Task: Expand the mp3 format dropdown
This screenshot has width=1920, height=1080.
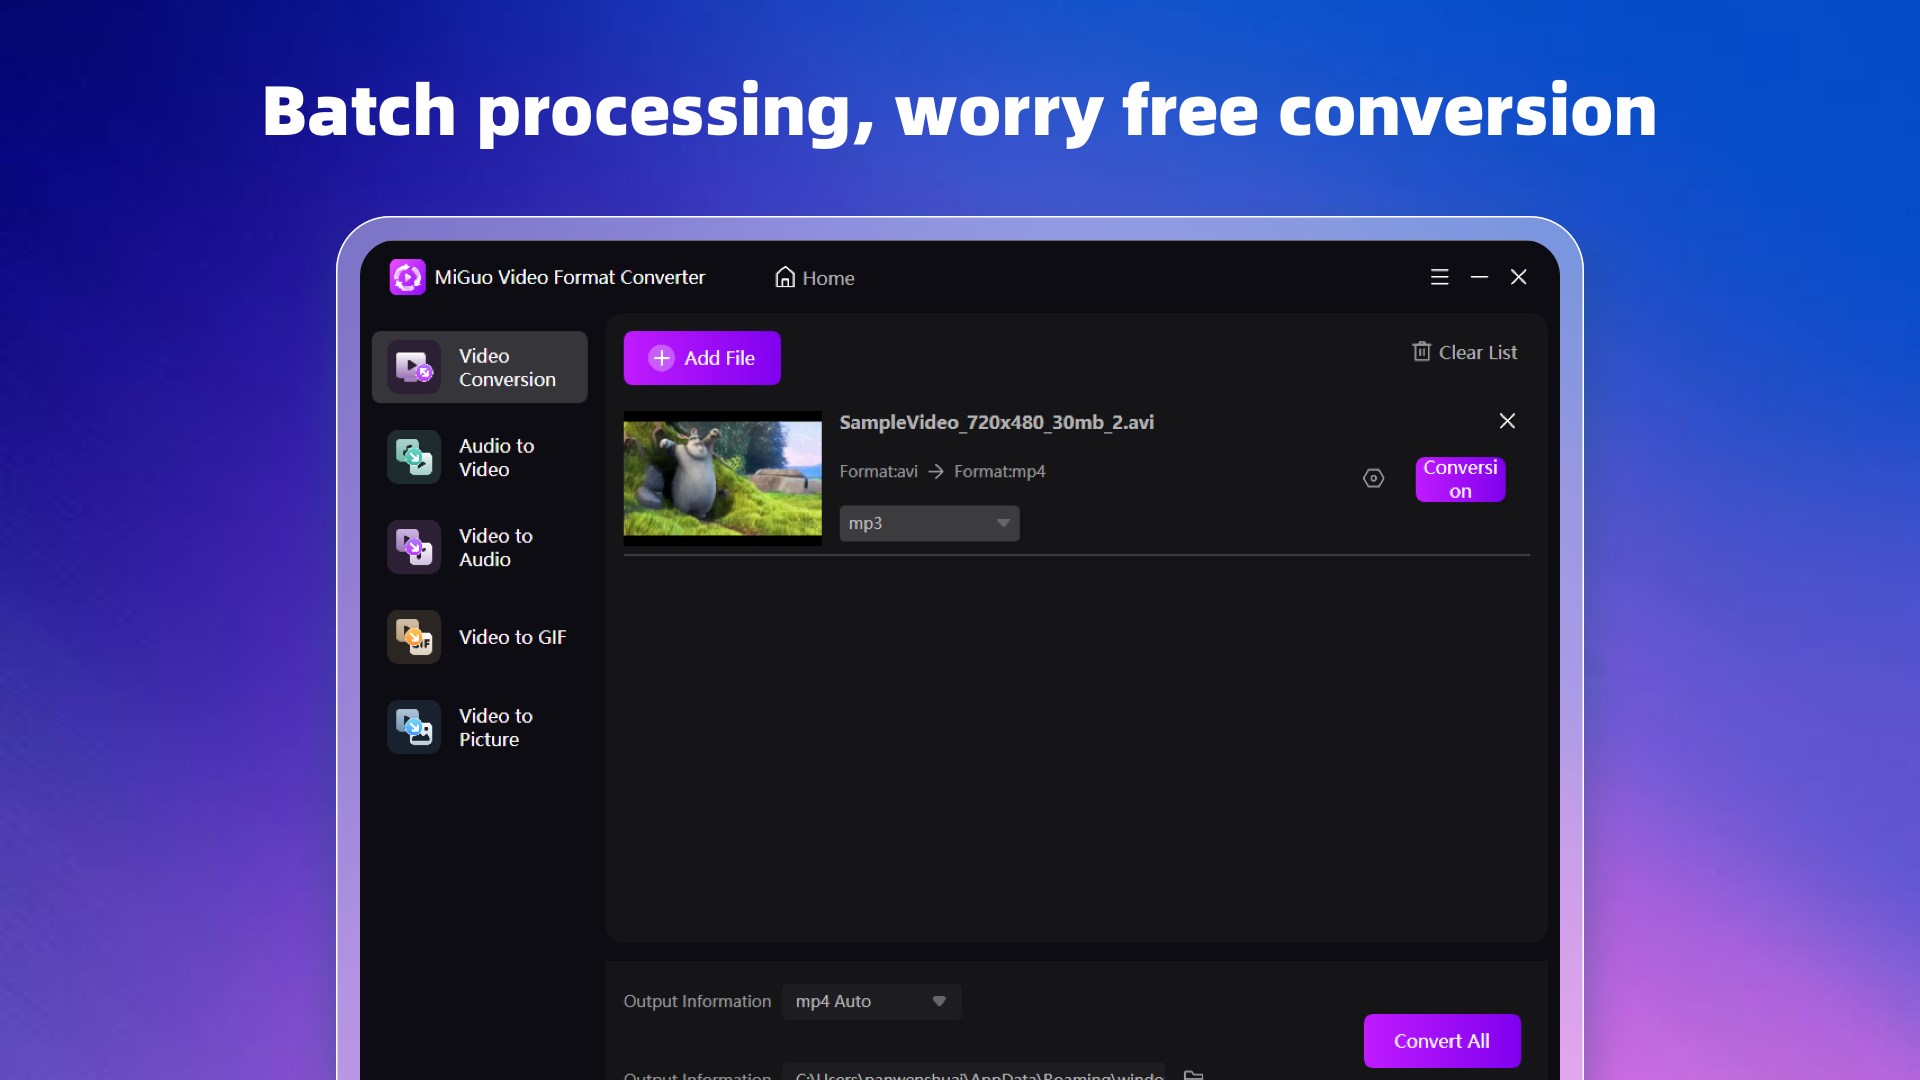Action: point(929,523)
